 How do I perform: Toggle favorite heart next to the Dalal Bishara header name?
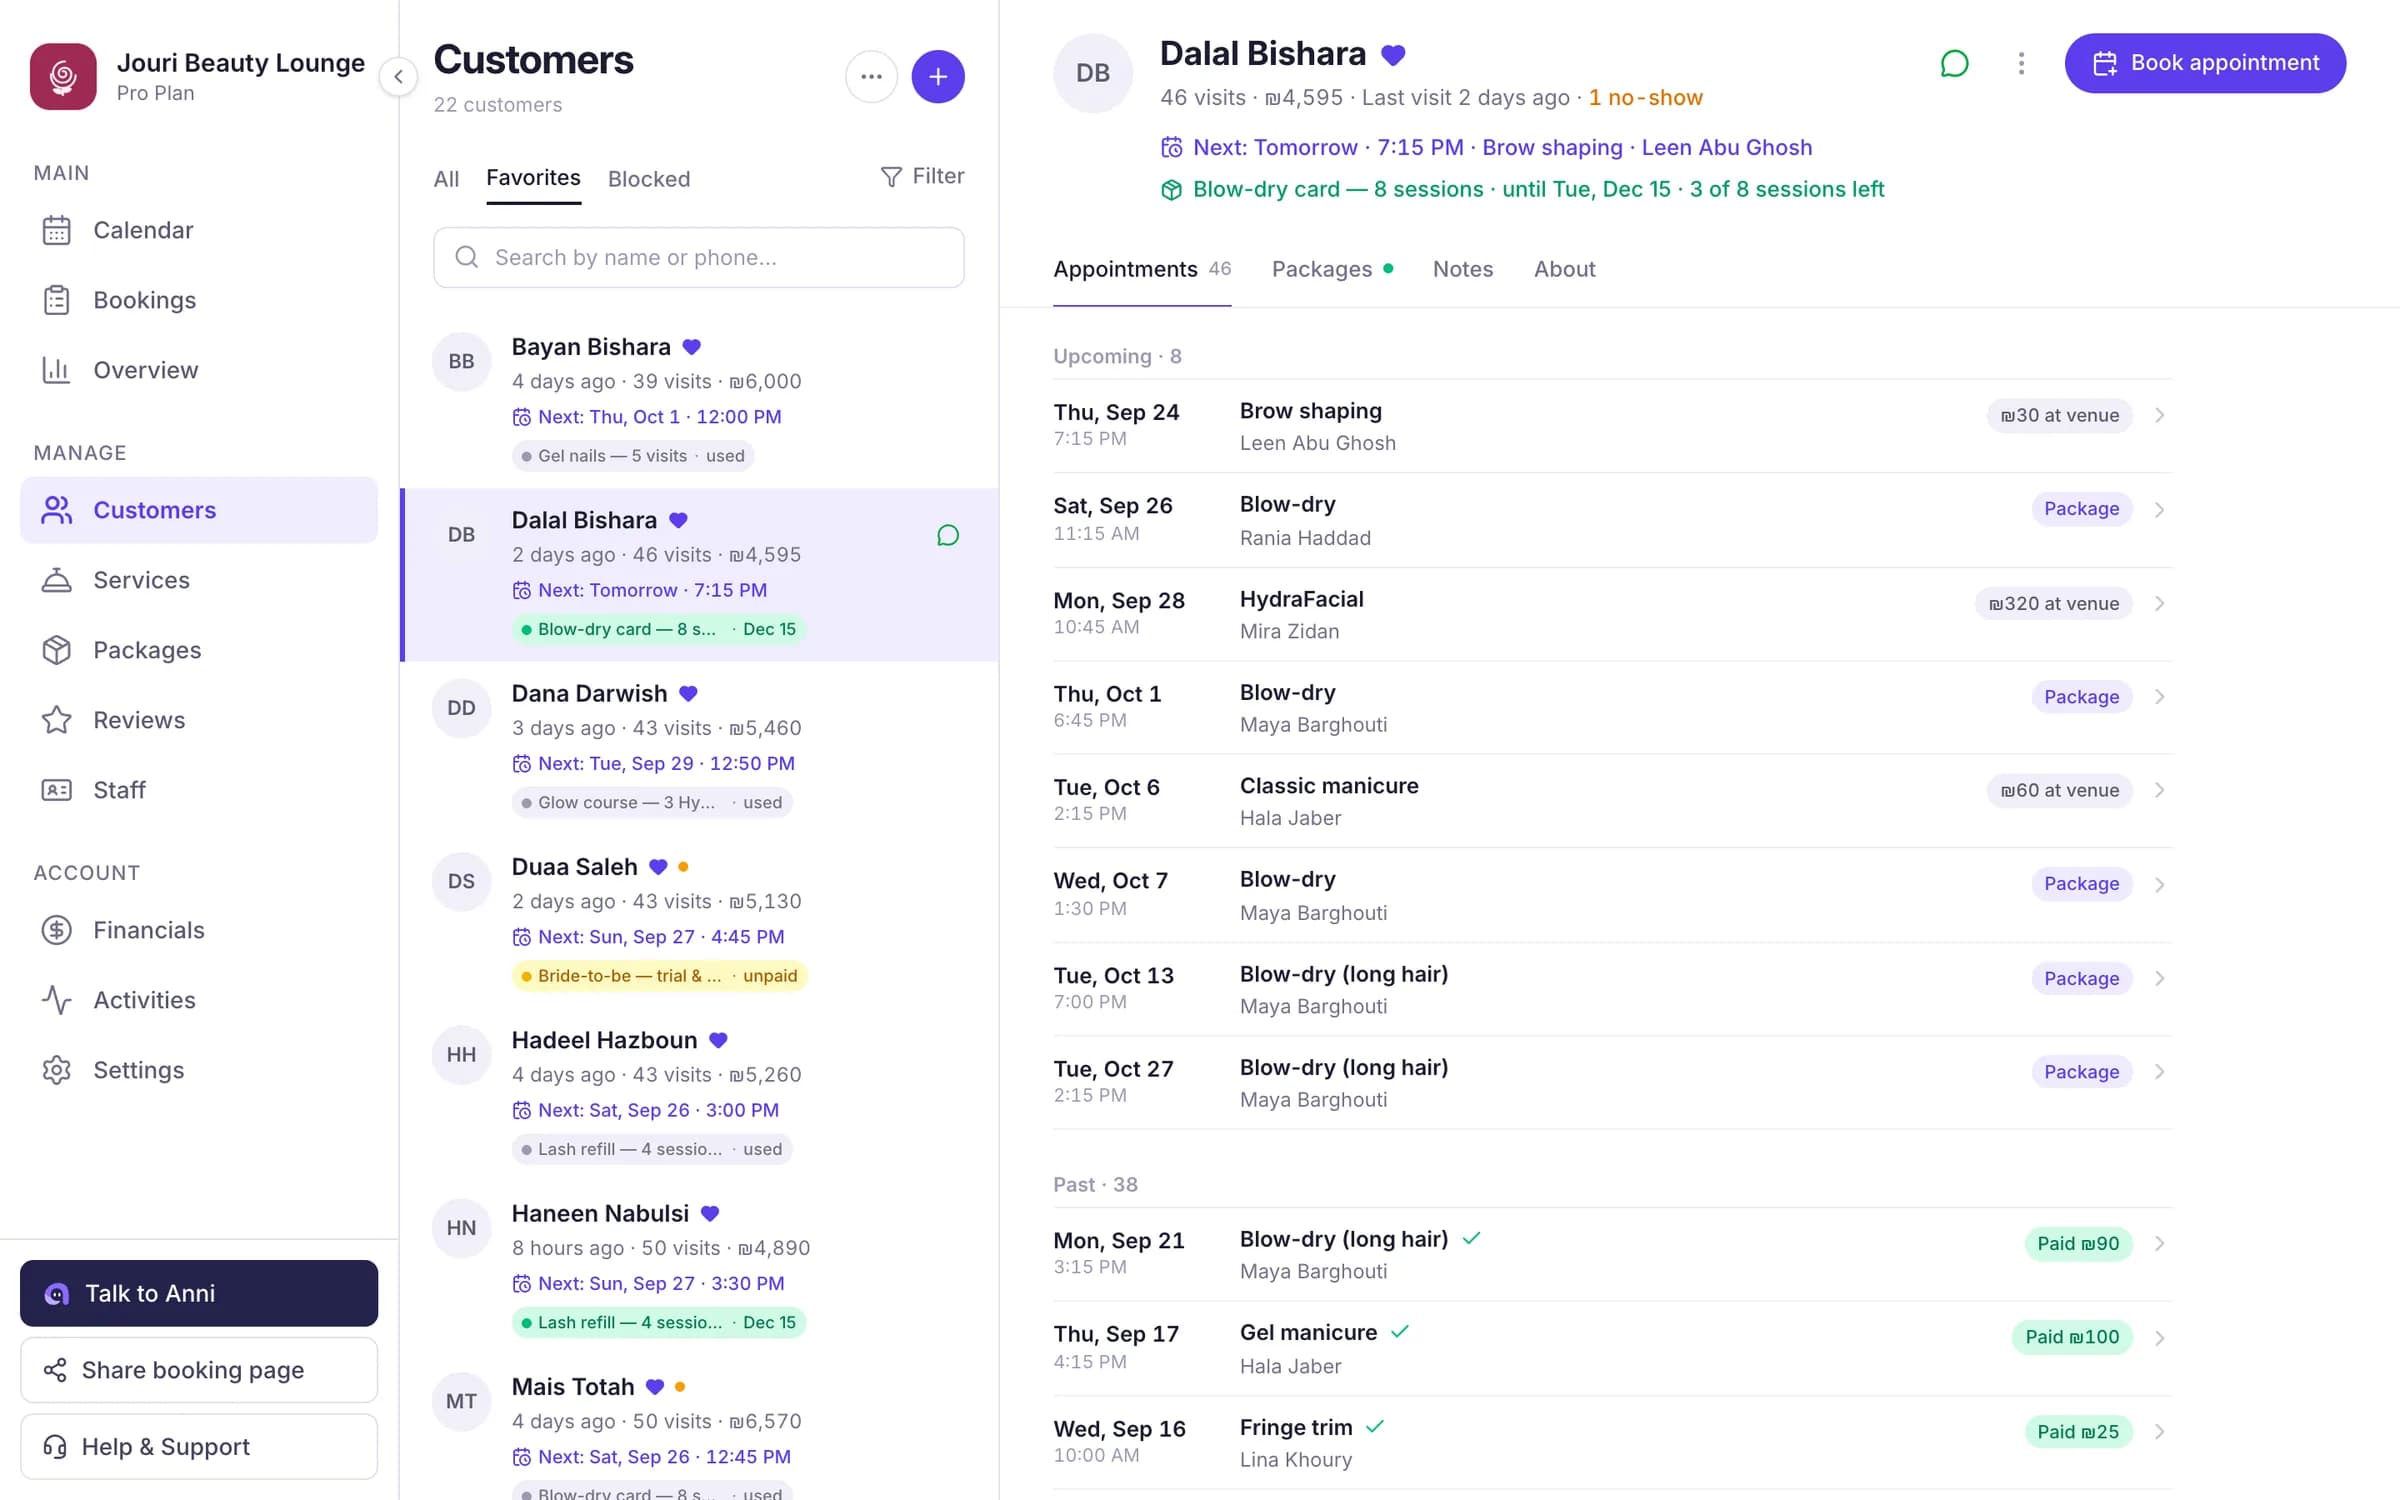pos(1393,55)
